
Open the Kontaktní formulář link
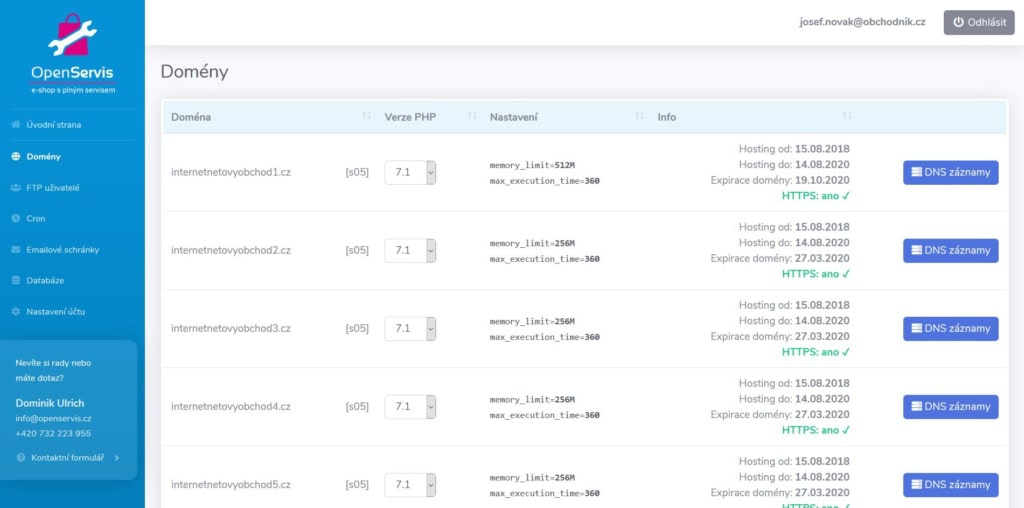[x=68, y=457]
